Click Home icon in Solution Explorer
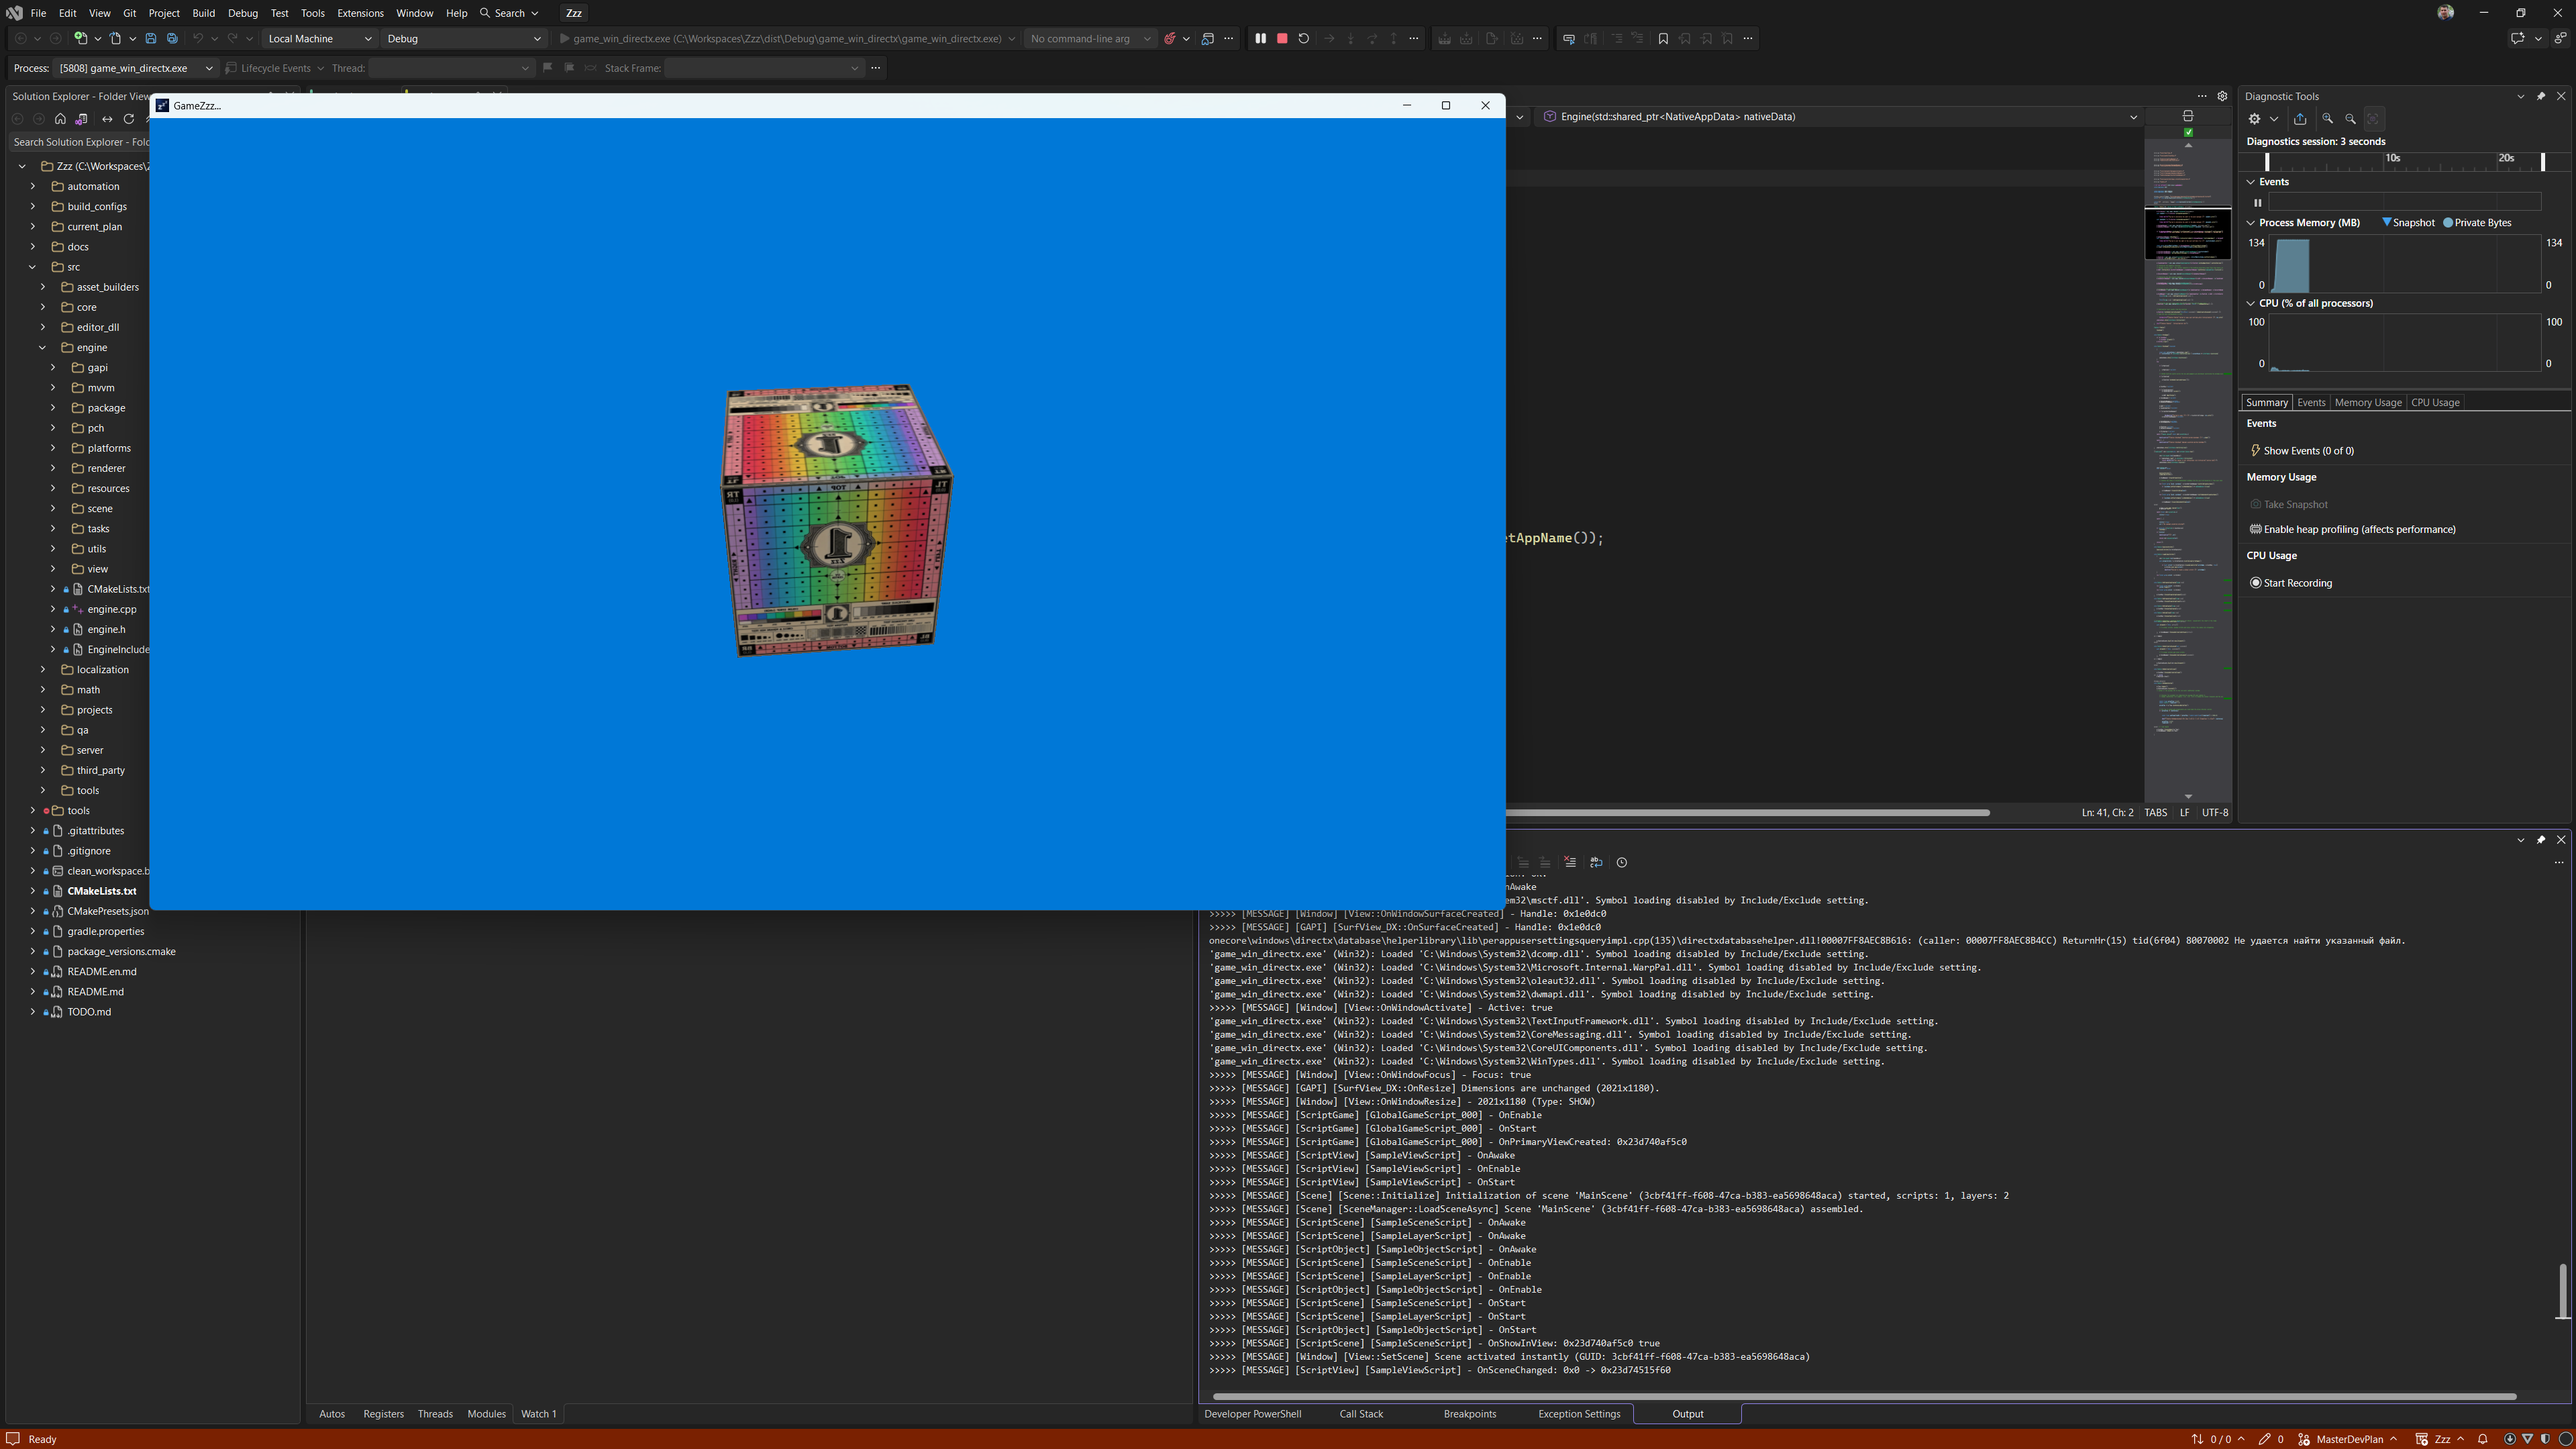This screenshot has width=2576, height=1449. click(60, 119)
